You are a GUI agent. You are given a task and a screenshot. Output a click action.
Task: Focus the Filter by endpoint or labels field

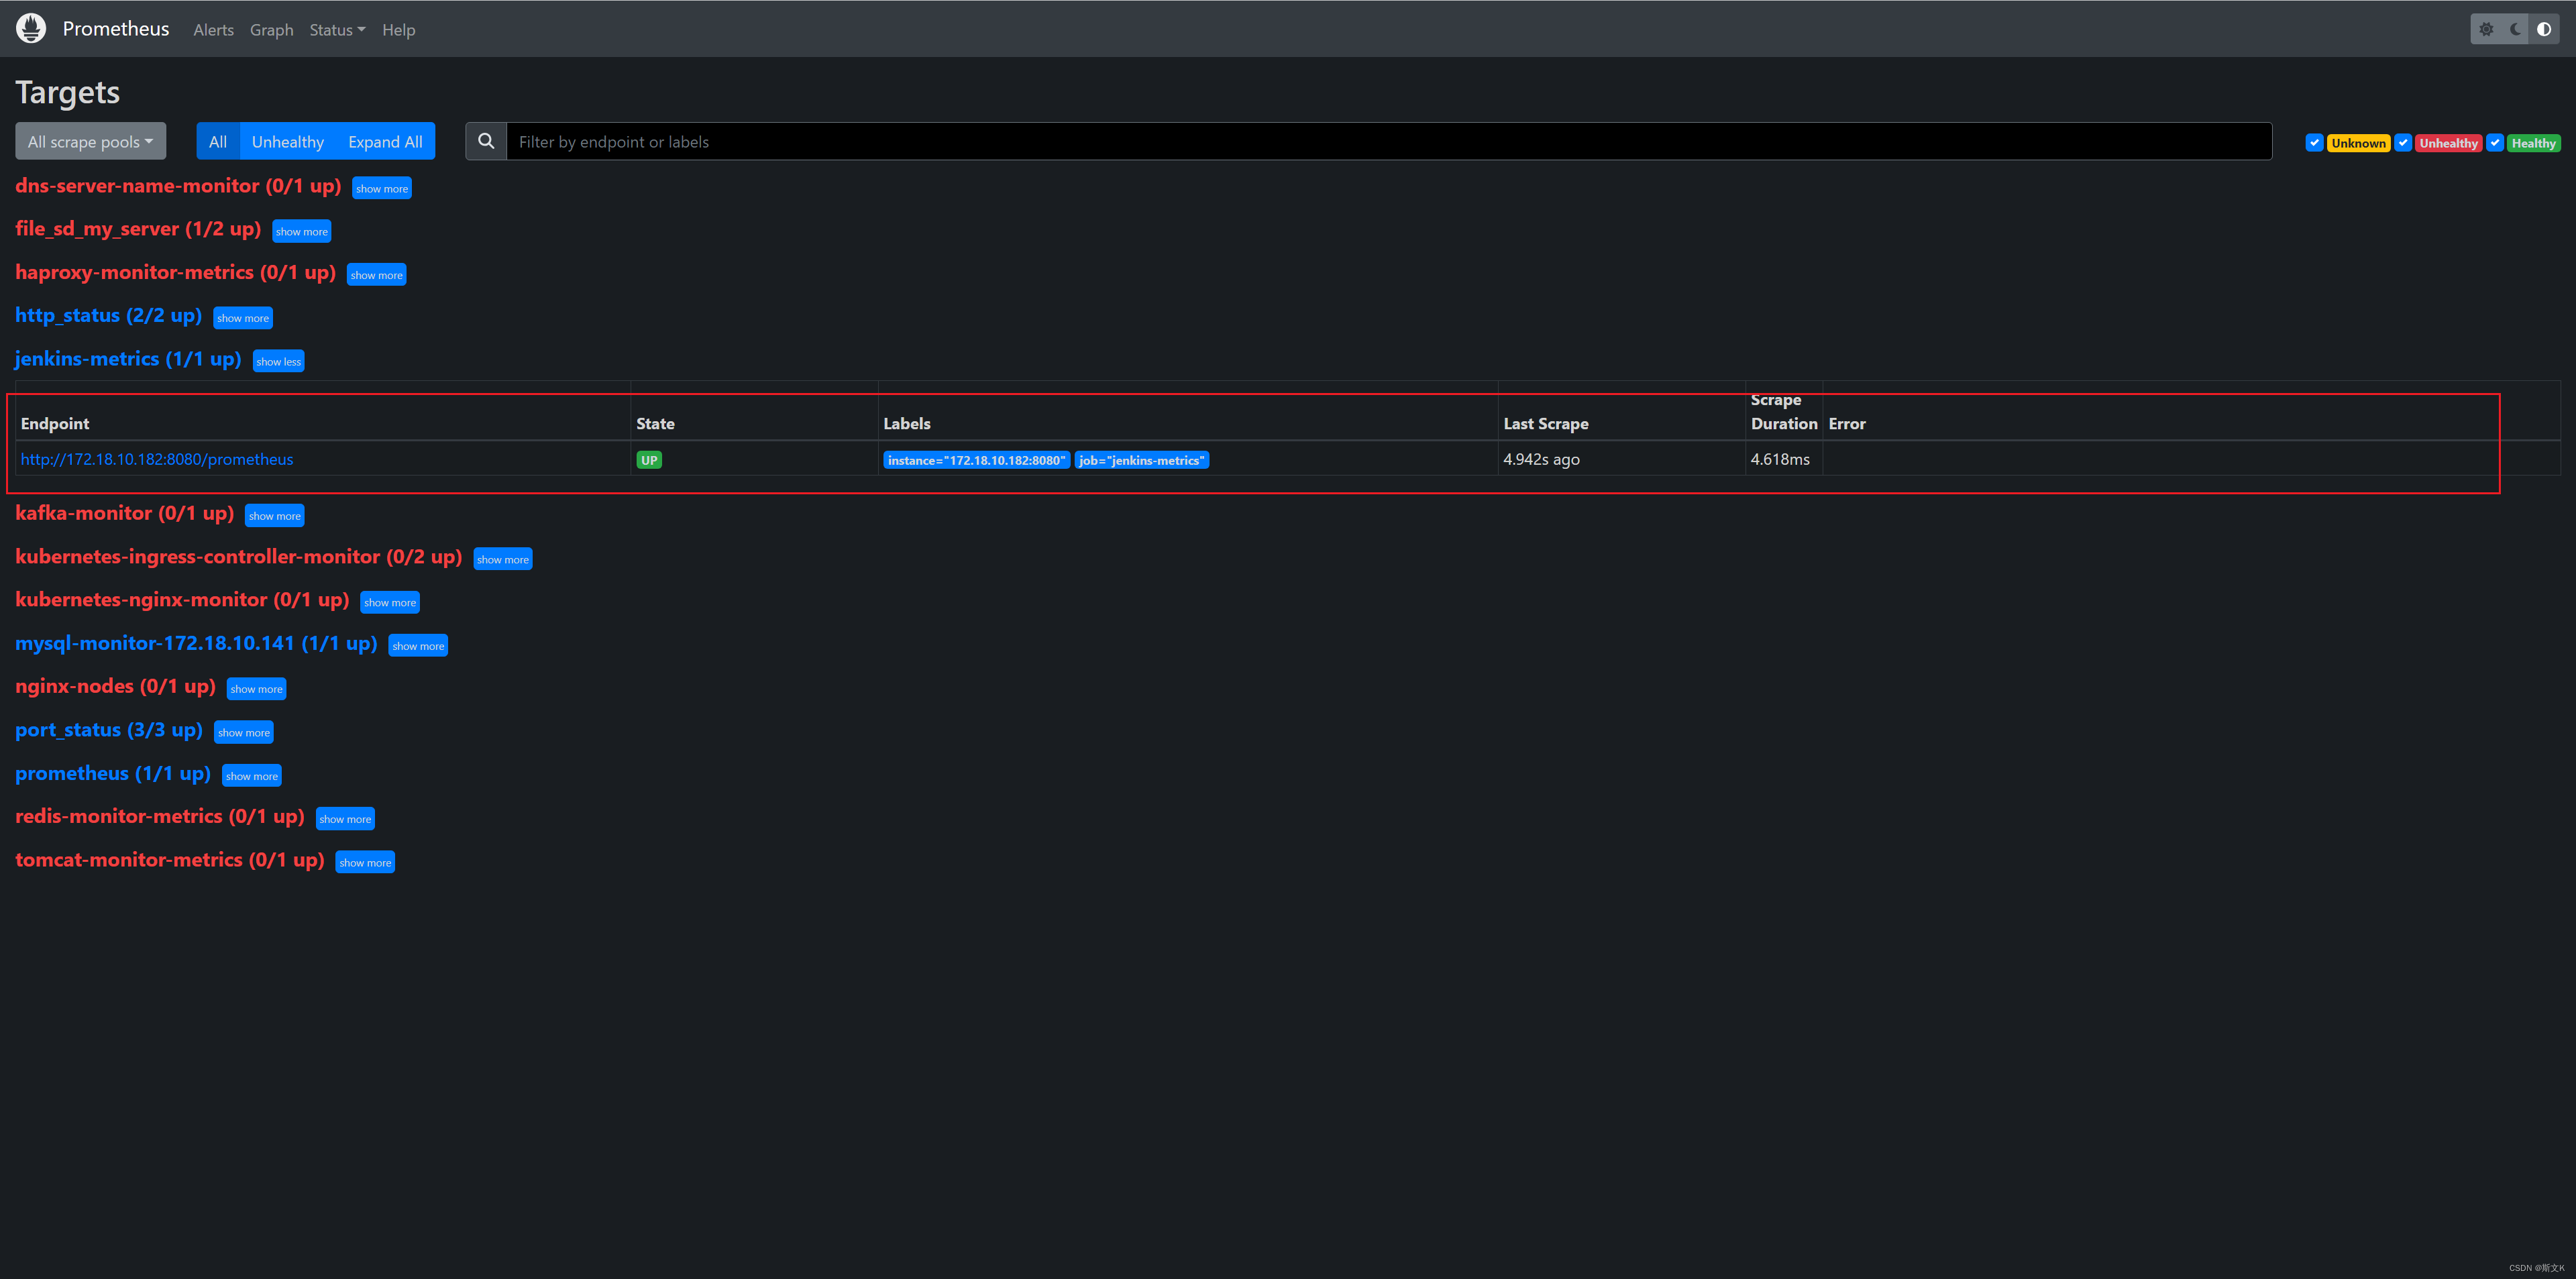(1389, 141)
